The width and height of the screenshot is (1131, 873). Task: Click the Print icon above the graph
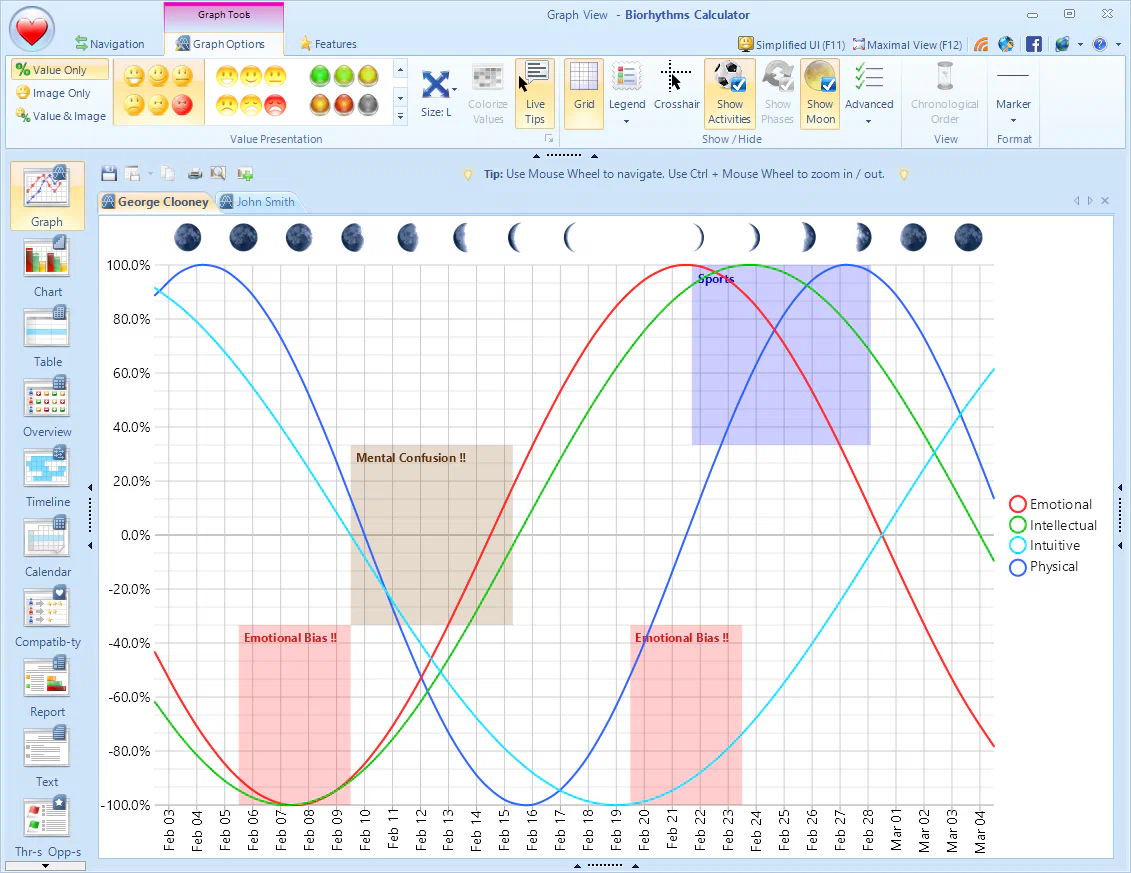pyautogui.click(x=195, y=173)
